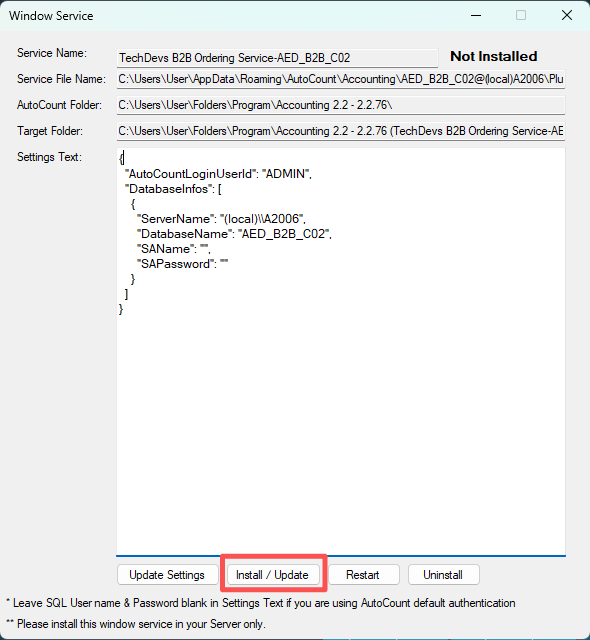This screenshot has height=640, width=590.
Task: Click the Not Installed status label
Action: [x=494, y=56]
